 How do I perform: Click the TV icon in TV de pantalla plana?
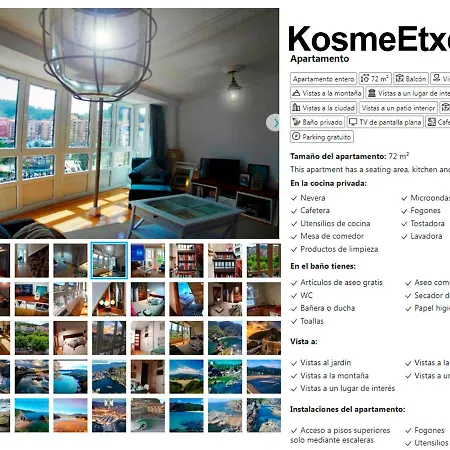click(x=353, y=122)
